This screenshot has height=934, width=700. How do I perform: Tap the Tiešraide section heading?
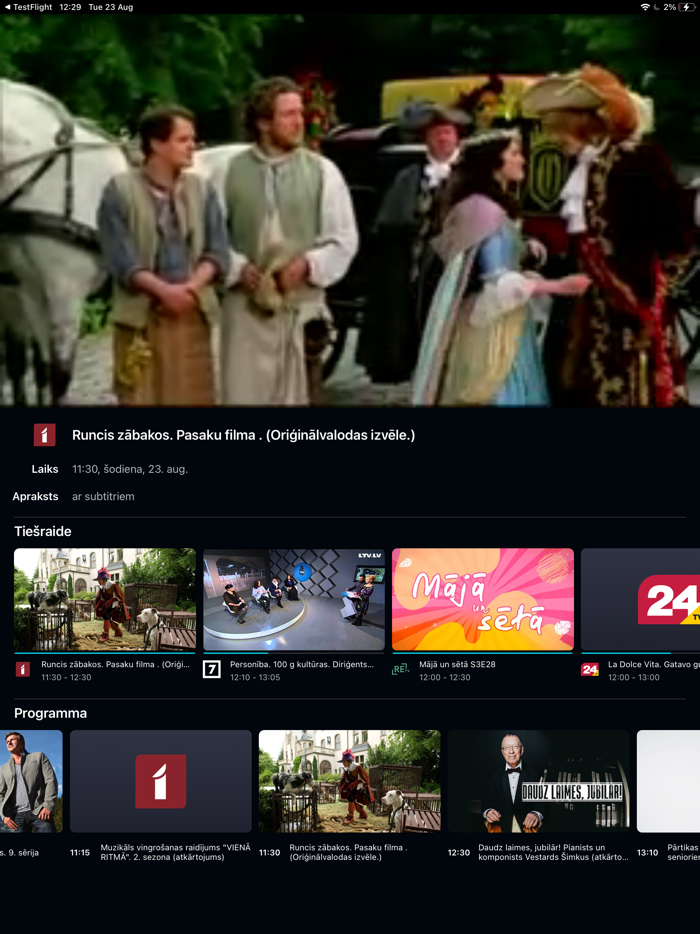pyautogui.click(x=43, y=531)
